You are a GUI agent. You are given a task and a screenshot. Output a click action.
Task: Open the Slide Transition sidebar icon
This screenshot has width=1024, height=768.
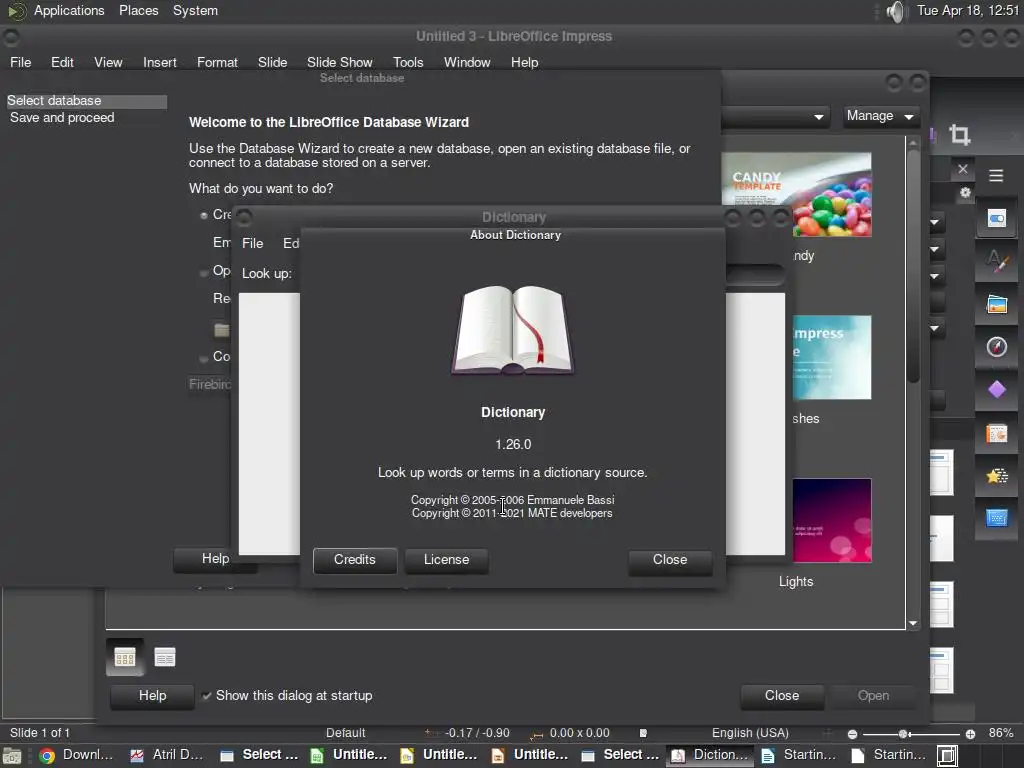997,433
